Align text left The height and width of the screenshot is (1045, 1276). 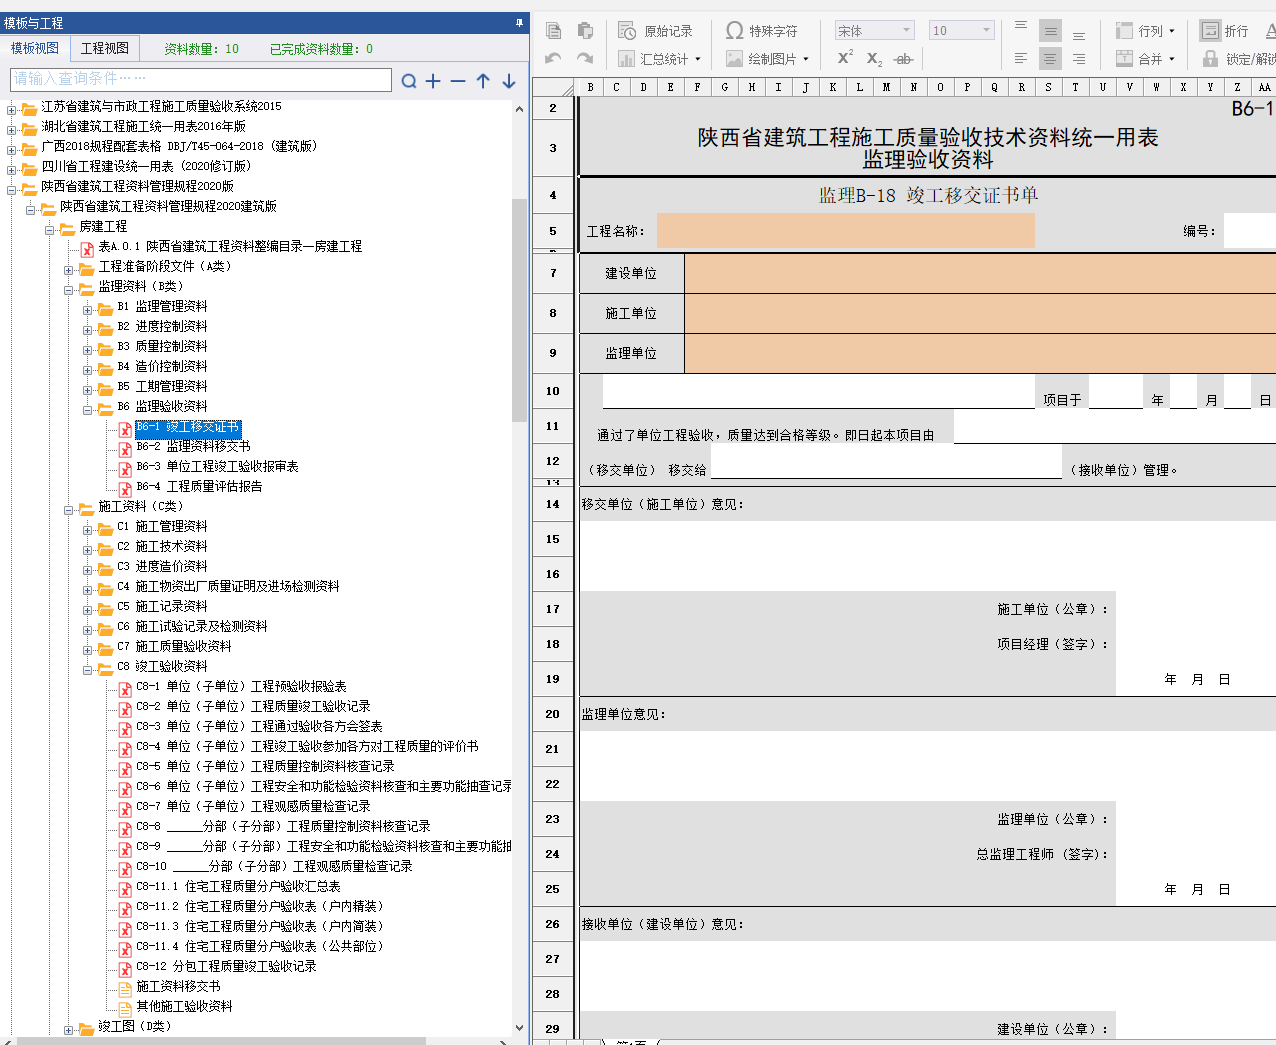pos(1021,59)
